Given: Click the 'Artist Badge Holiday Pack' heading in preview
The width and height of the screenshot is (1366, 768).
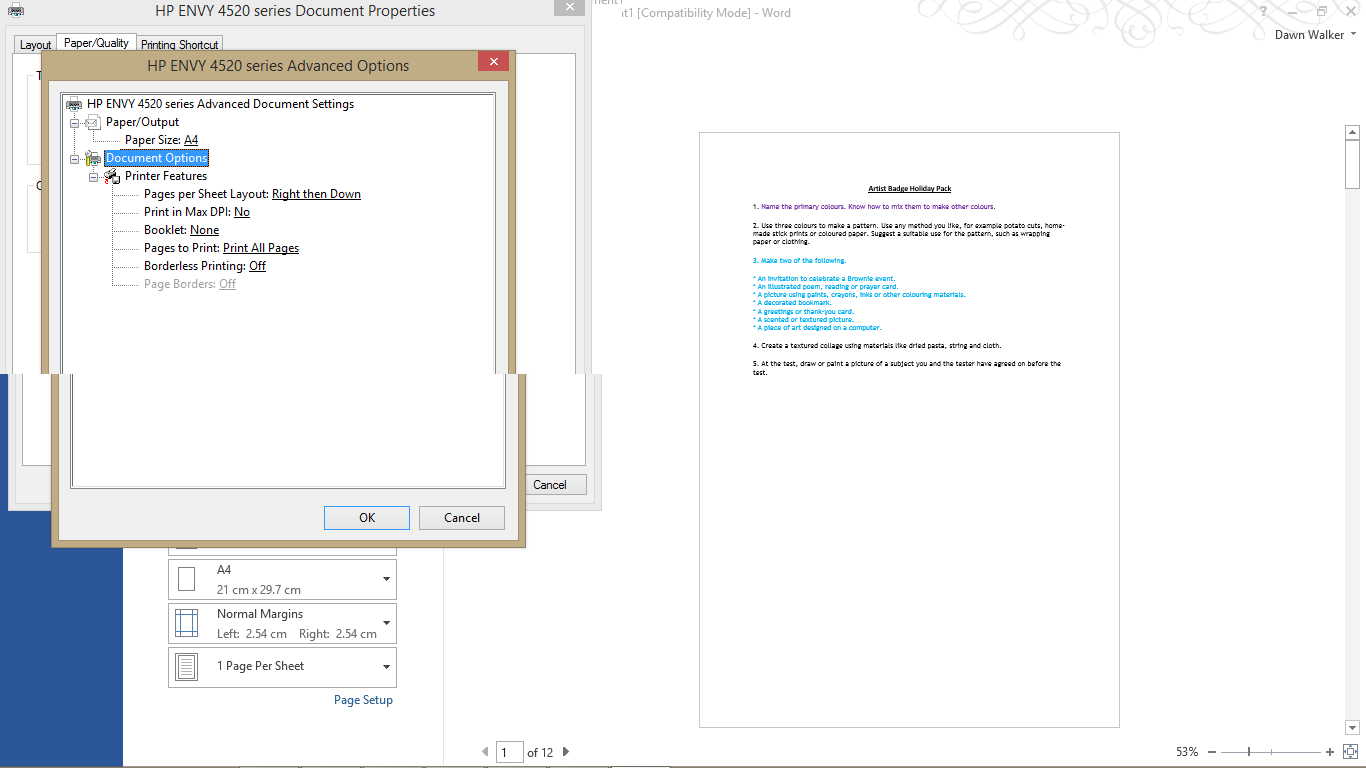Looking at the screenshot, I should [x=909, y=189].
